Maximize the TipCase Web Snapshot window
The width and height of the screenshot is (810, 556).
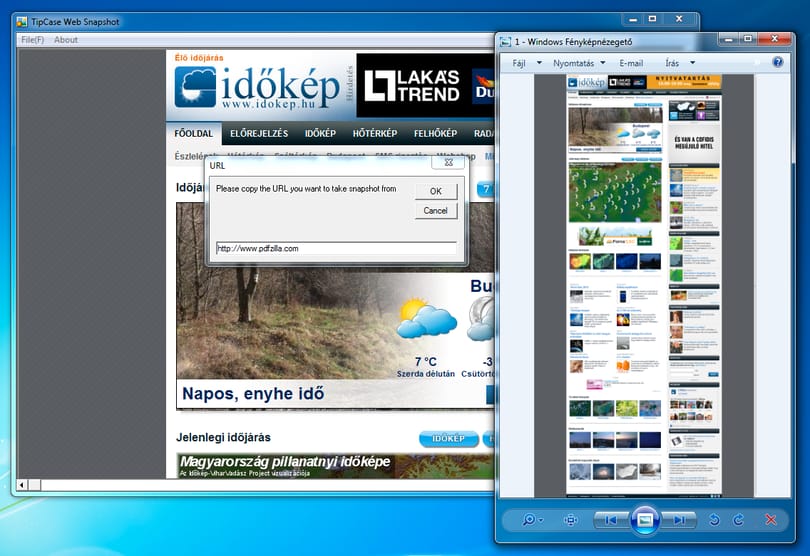click(x=652, y=19)
